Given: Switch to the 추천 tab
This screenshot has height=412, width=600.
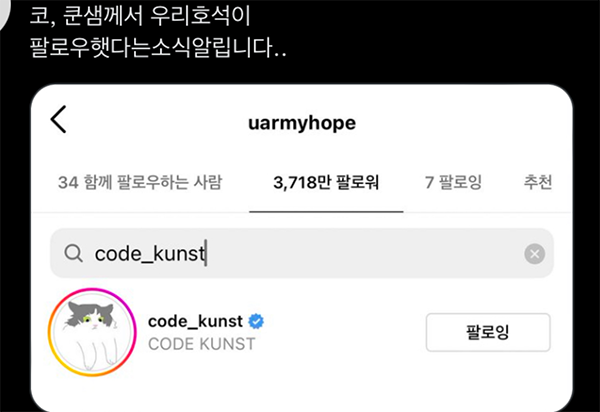Looking at the screenshot, I should 538,182.
